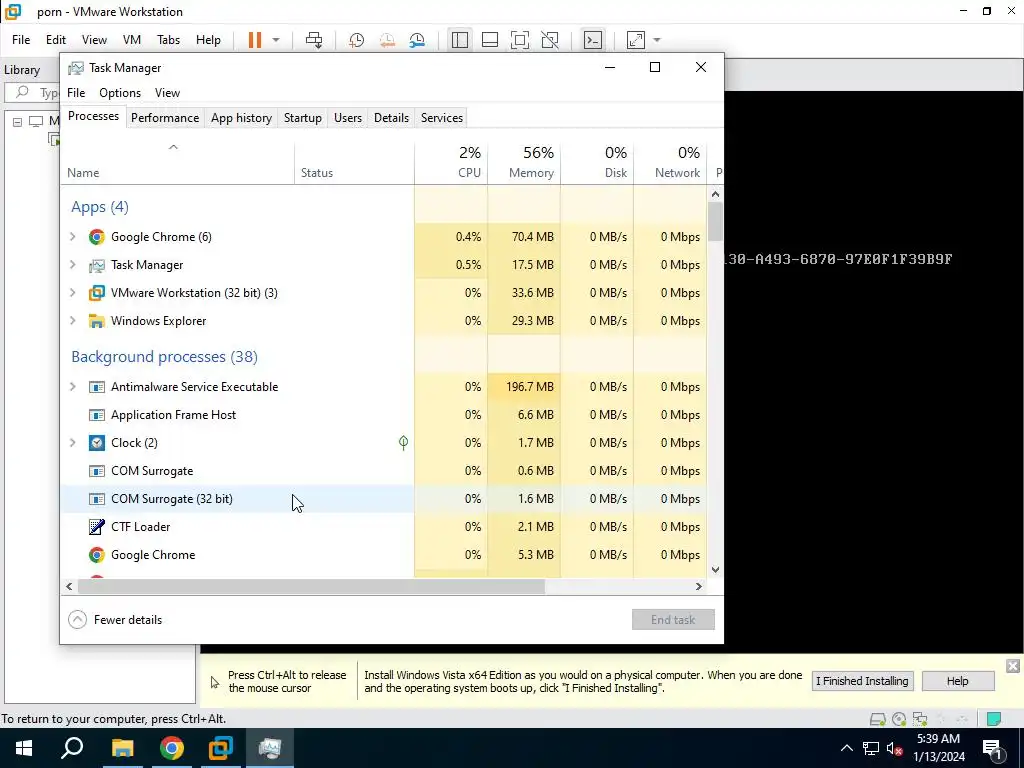Open the snapshot manager icon
This screenshot has height=768, width=1024.
[417, 40]
